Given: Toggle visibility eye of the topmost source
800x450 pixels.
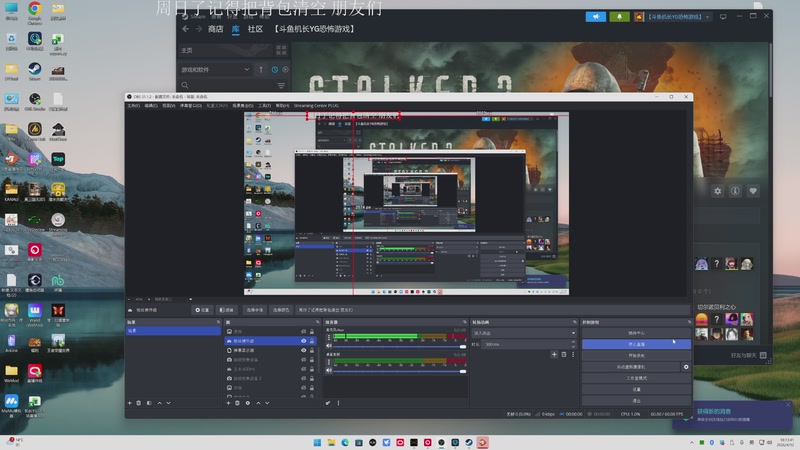Looking at the screenshot, I should point(304,332).
